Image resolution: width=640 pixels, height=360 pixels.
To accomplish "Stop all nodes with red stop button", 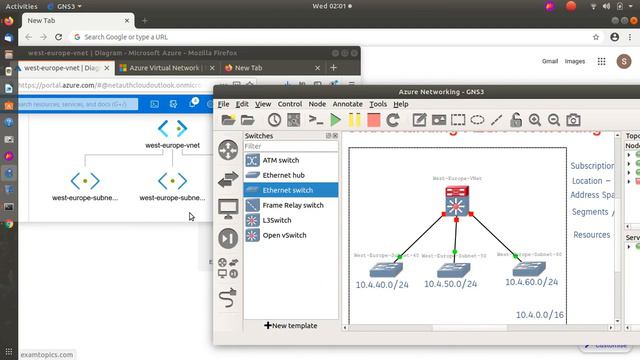I will (x=373, y=120).
